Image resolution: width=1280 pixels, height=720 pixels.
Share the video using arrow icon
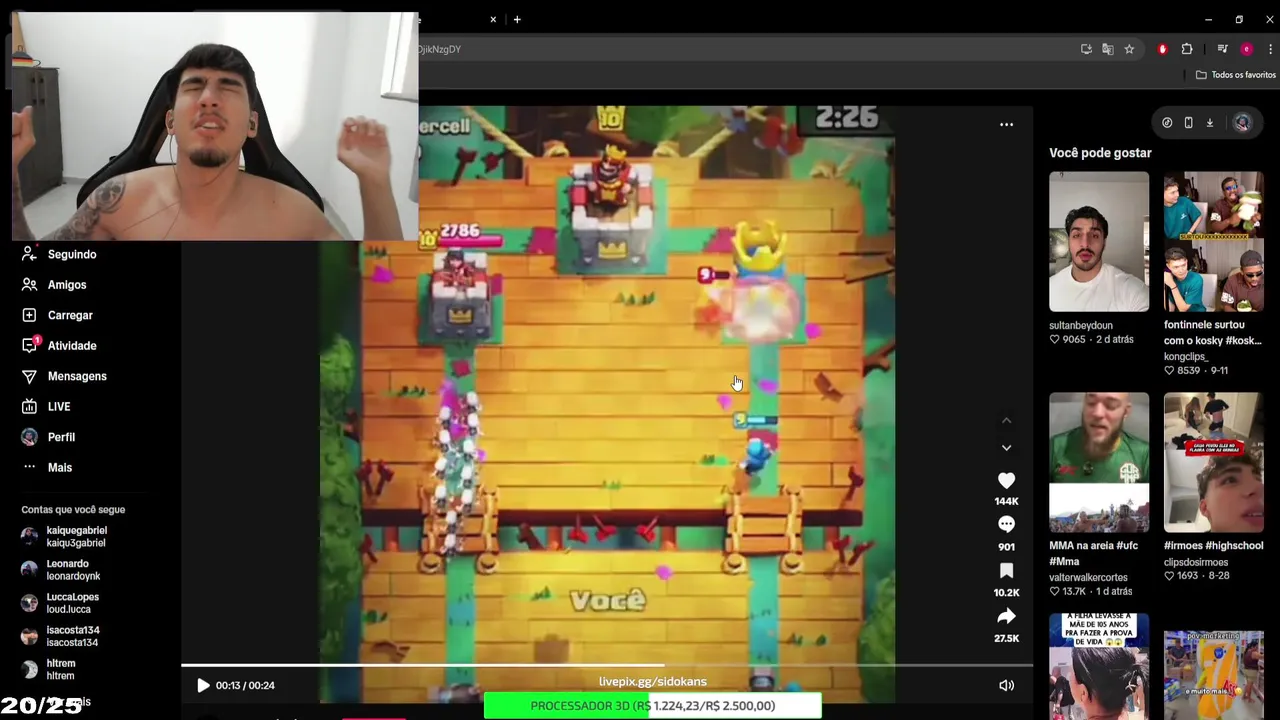point(1006,616)
